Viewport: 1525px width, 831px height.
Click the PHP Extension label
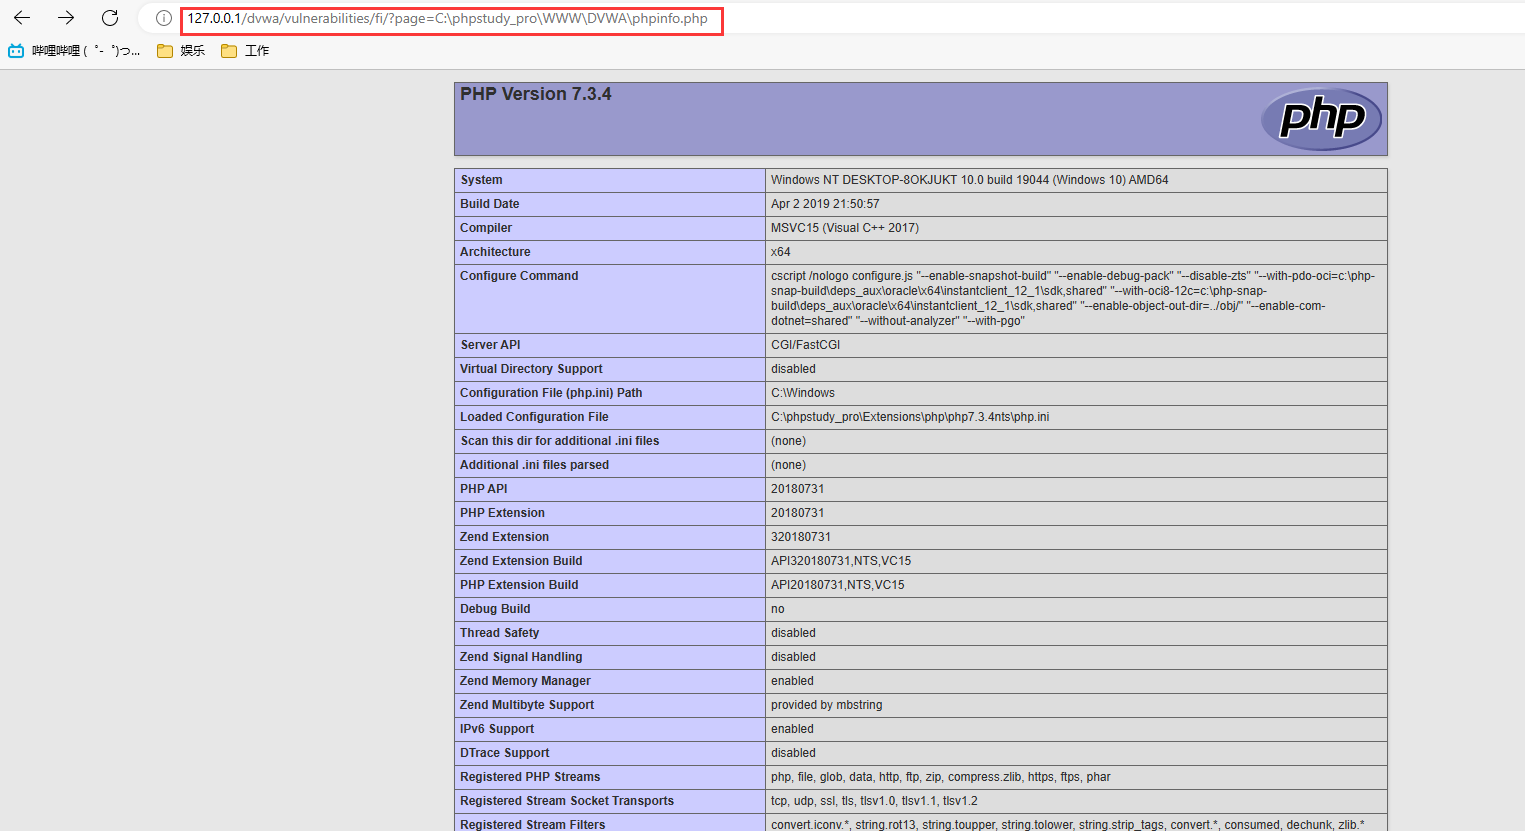click(502, 513)
